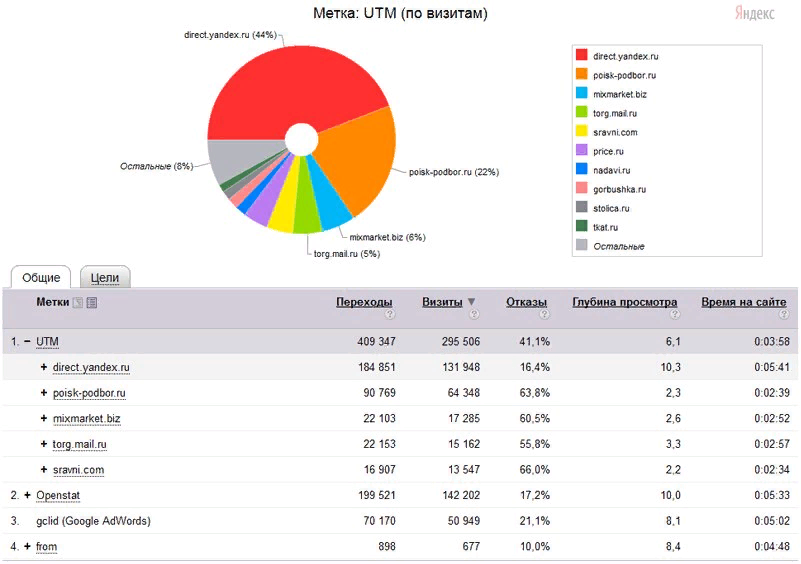Image resolution: width=801 pixels, height=564 pixels.
Task: Click the orange poisk-podbor.ru legend swatch
Action: coord(581,74)
